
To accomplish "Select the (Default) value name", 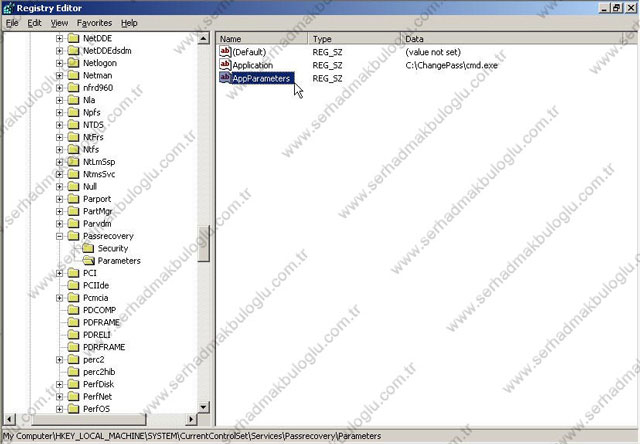I will (x=249, y=52).
